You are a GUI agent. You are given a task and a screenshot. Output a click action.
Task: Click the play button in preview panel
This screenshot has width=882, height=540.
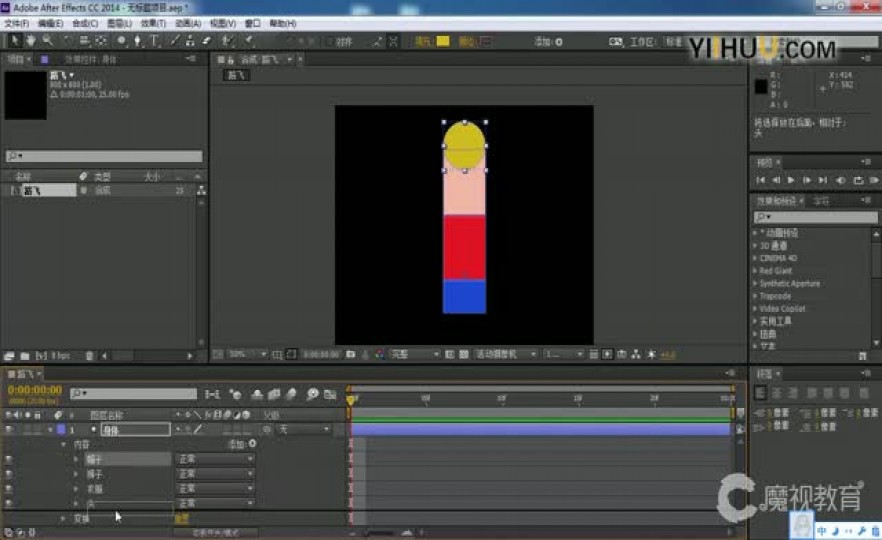coord(791,180)
